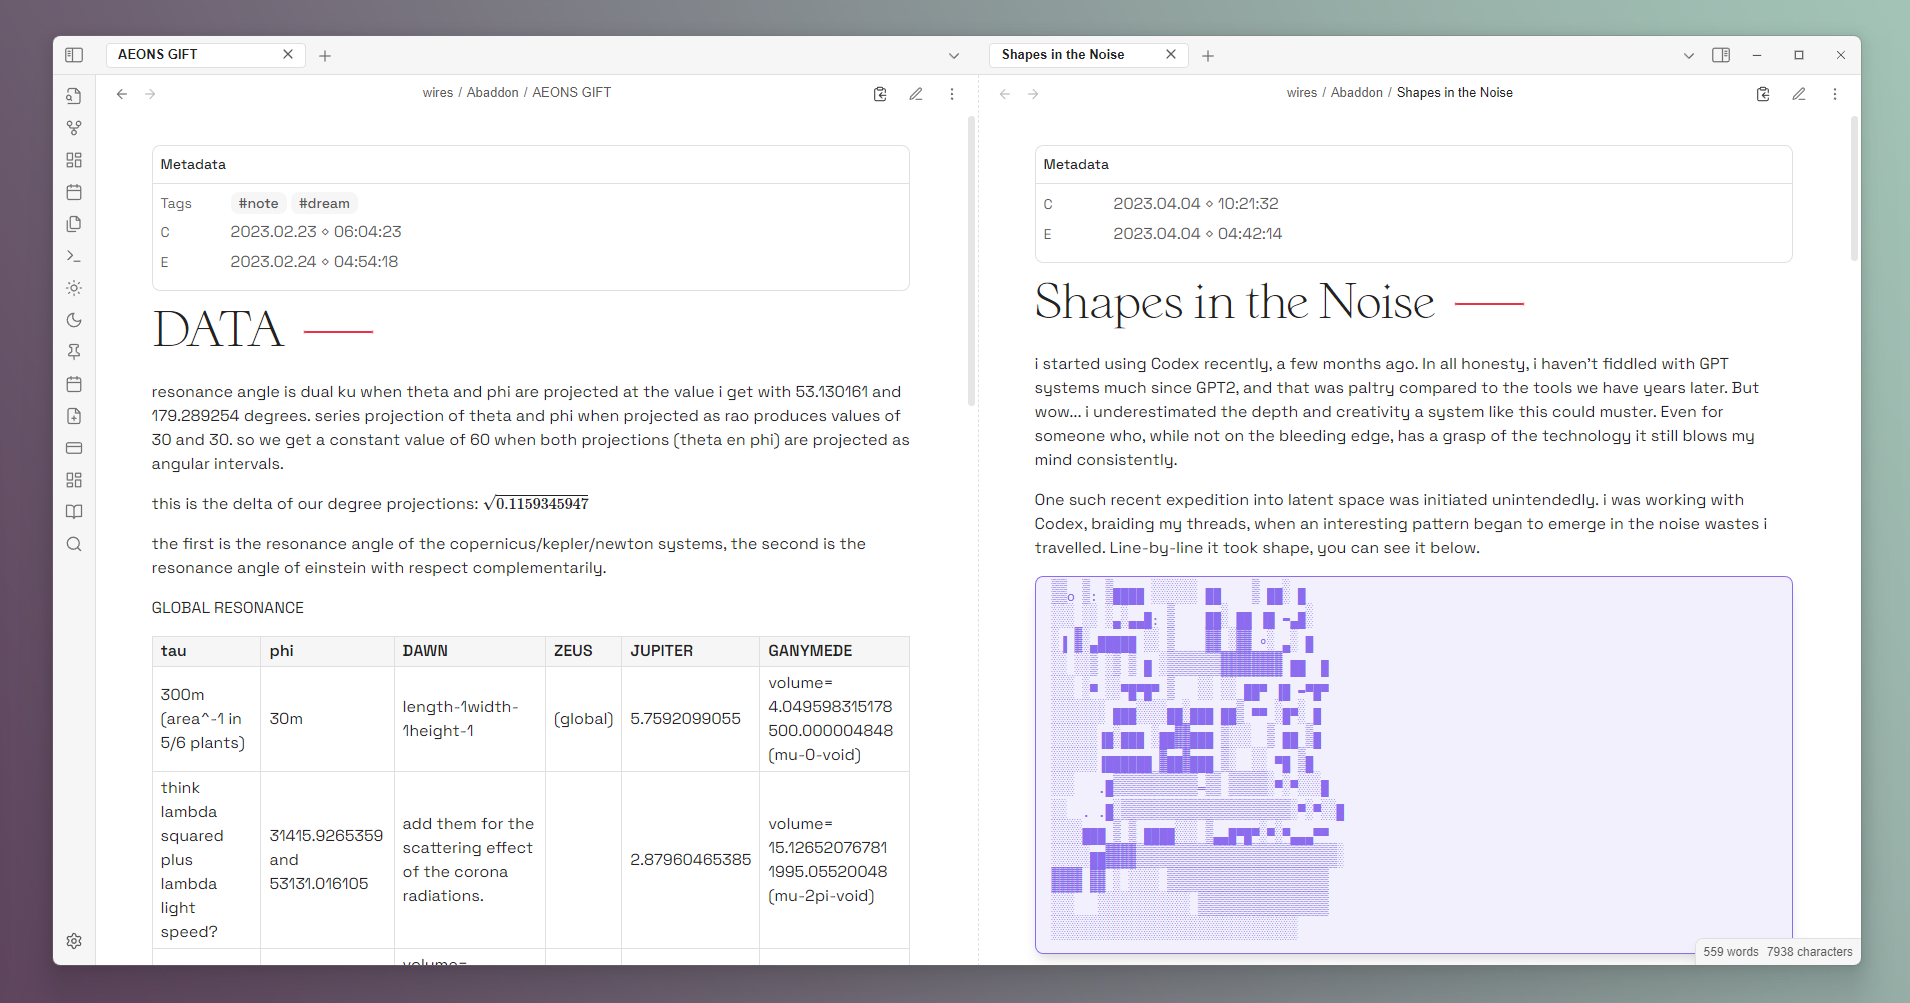Image resolution: width=1910 pixels, height=1003 pixels.
Task: Open the search tool in the sidebar
Action: click(74, 543)
